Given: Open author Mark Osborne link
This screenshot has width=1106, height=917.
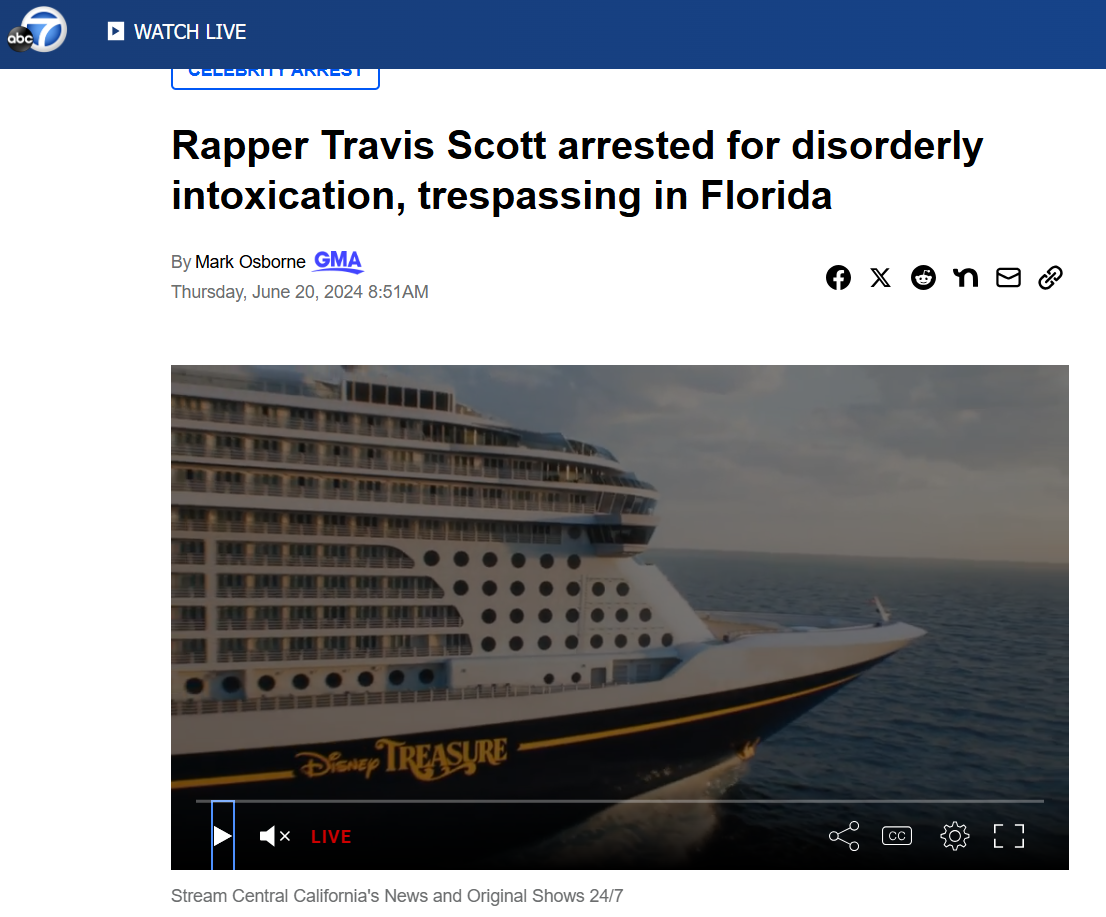Looking at the screenshot, I should click(x=250, y=262).
